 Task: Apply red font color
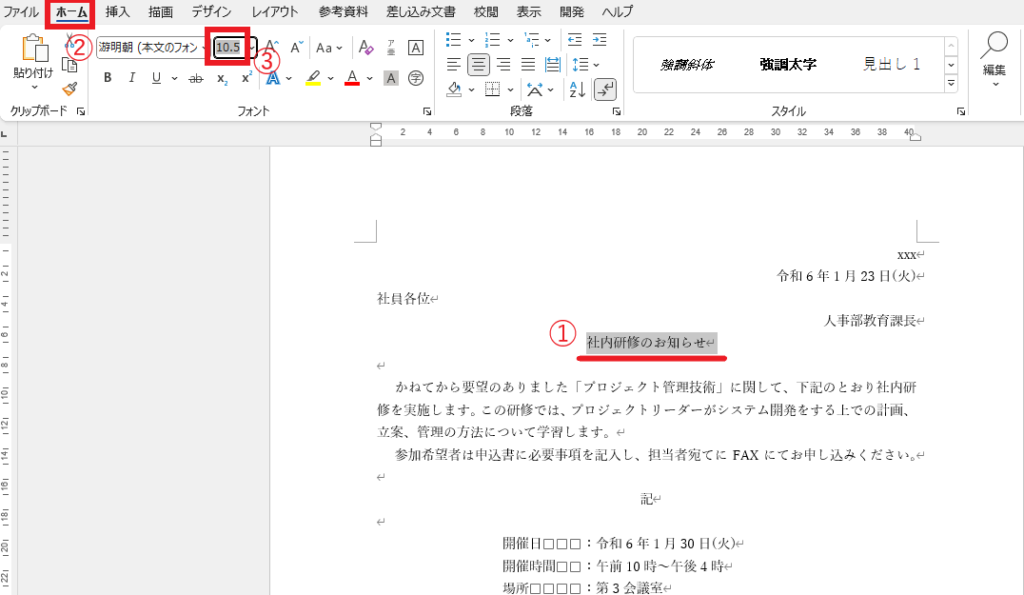(353, 78)
